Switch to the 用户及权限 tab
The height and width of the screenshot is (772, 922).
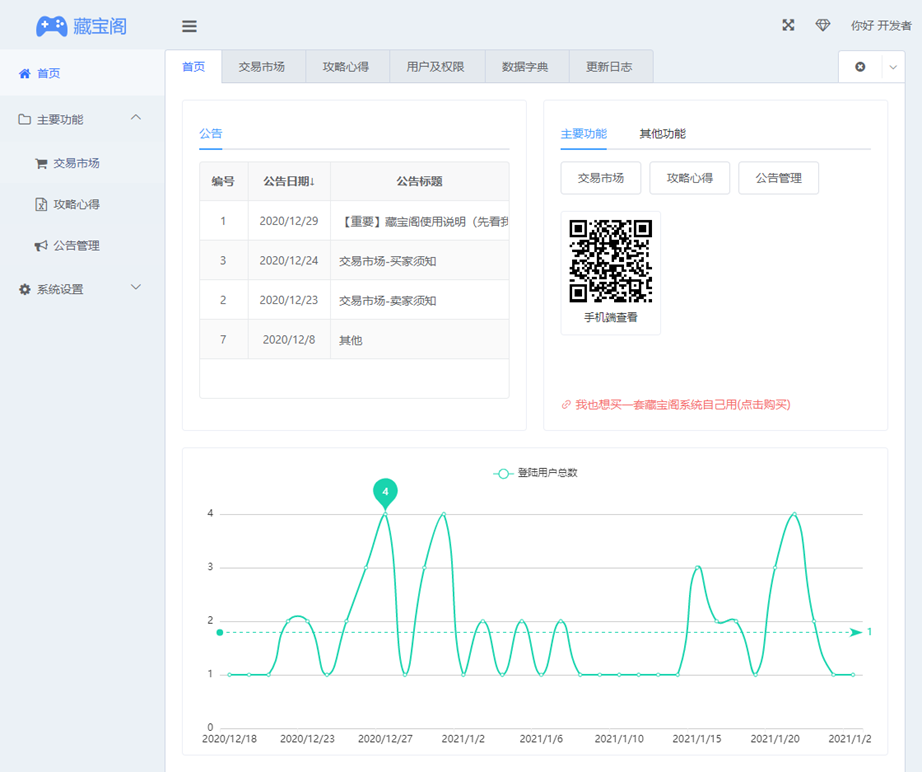pos(436,66)
